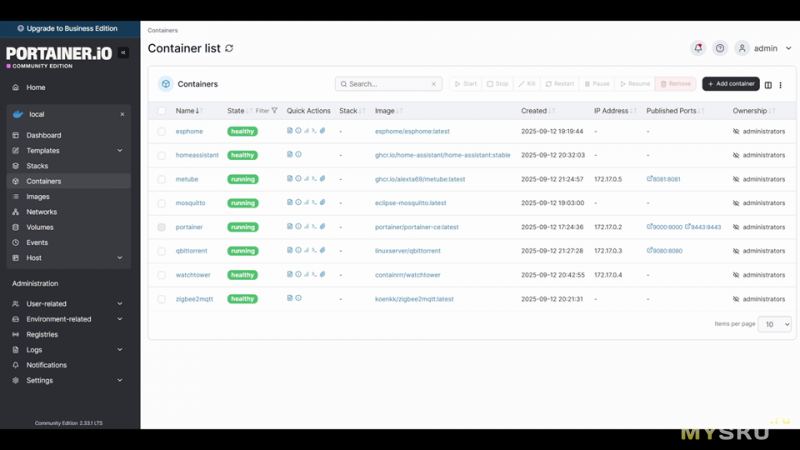The image size is (800, 450).
Task: Open the homeassistant container link
Action: pyautogui.click(x=197, y=155)
